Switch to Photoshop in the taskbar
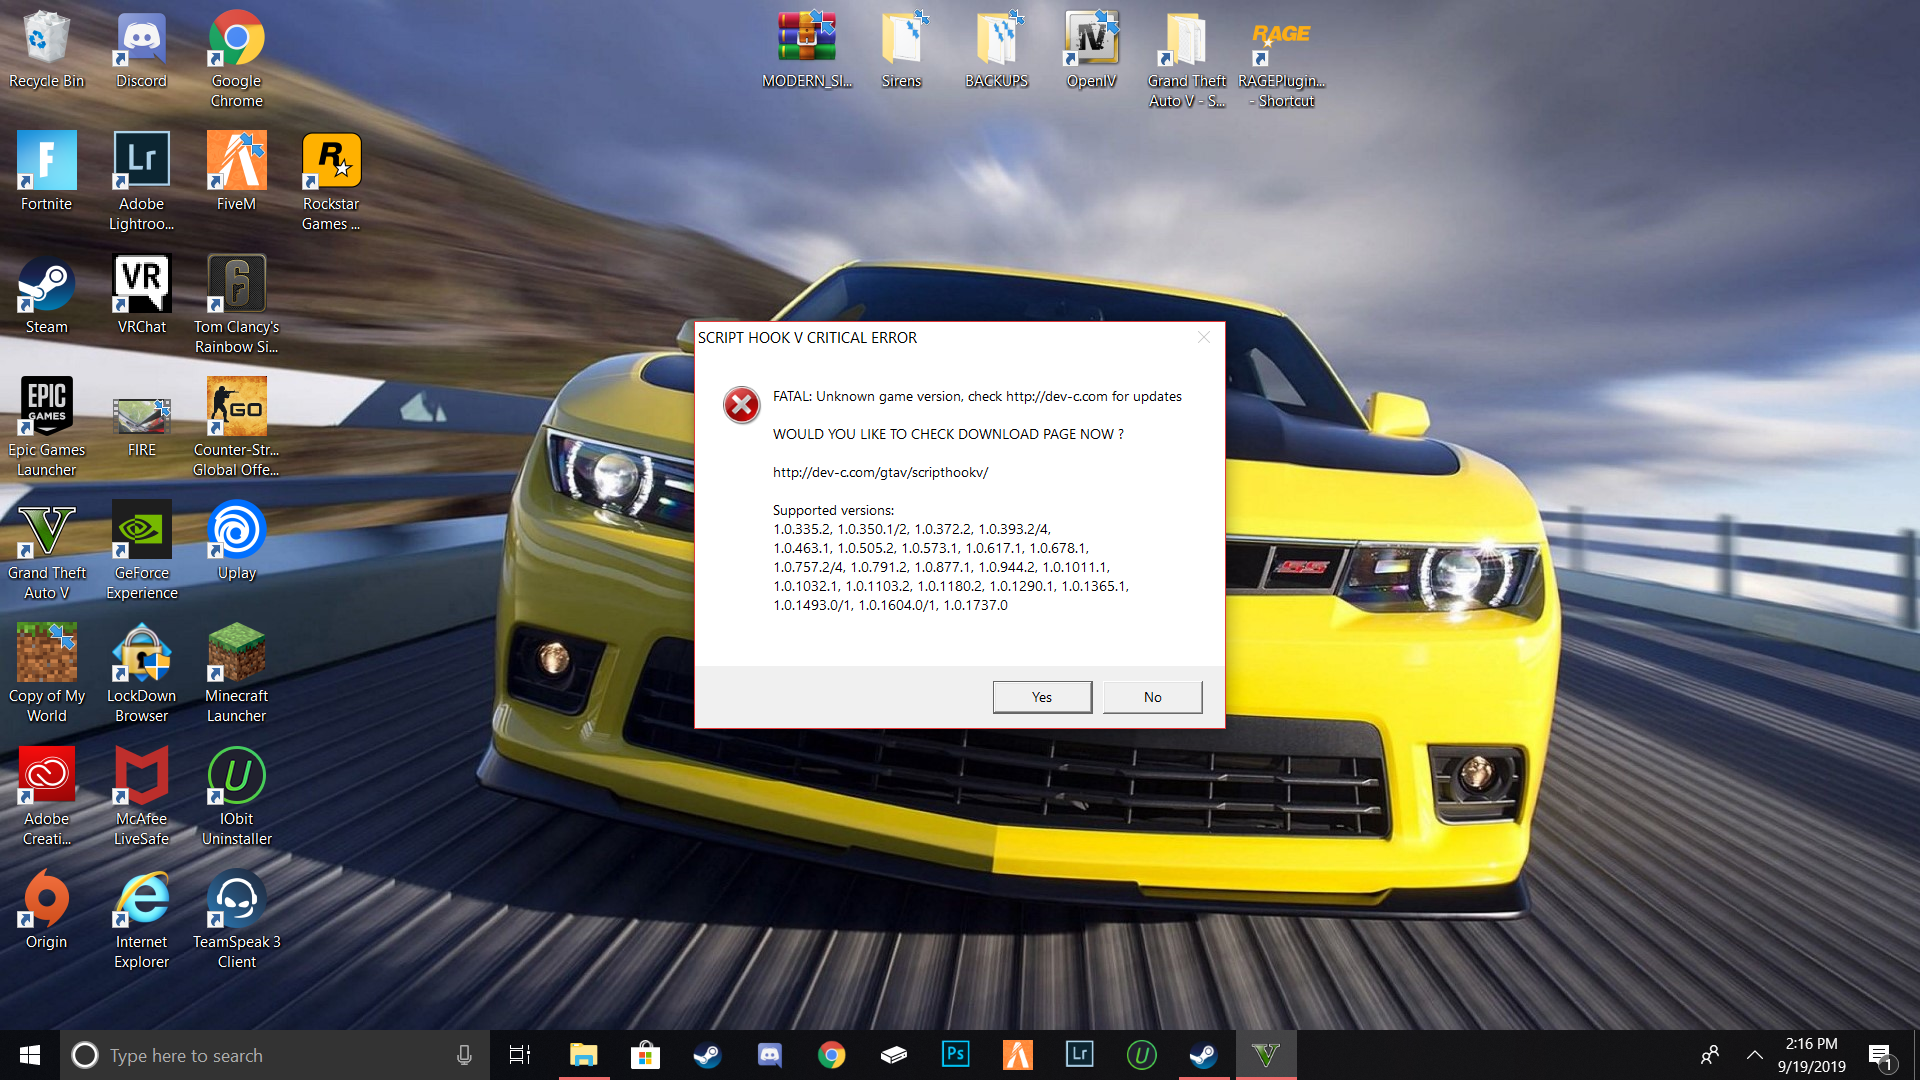 click(x=955, y=1055)
